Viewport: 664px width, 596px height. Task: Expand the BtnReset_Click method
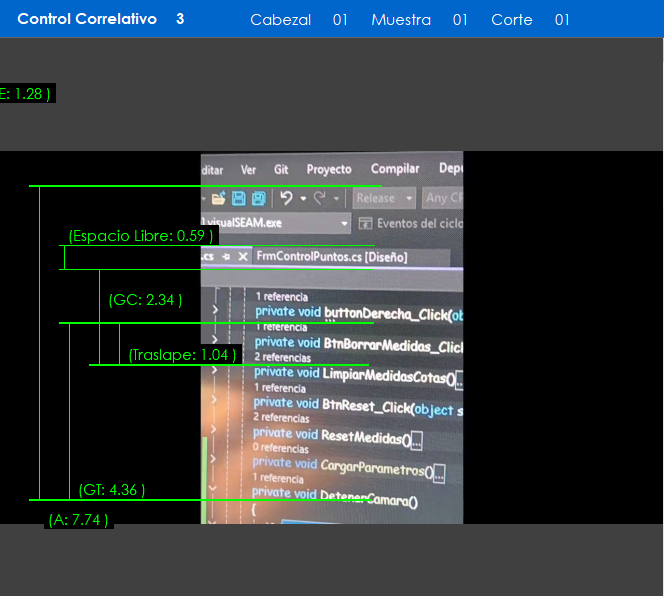click(x=215, y=401)
